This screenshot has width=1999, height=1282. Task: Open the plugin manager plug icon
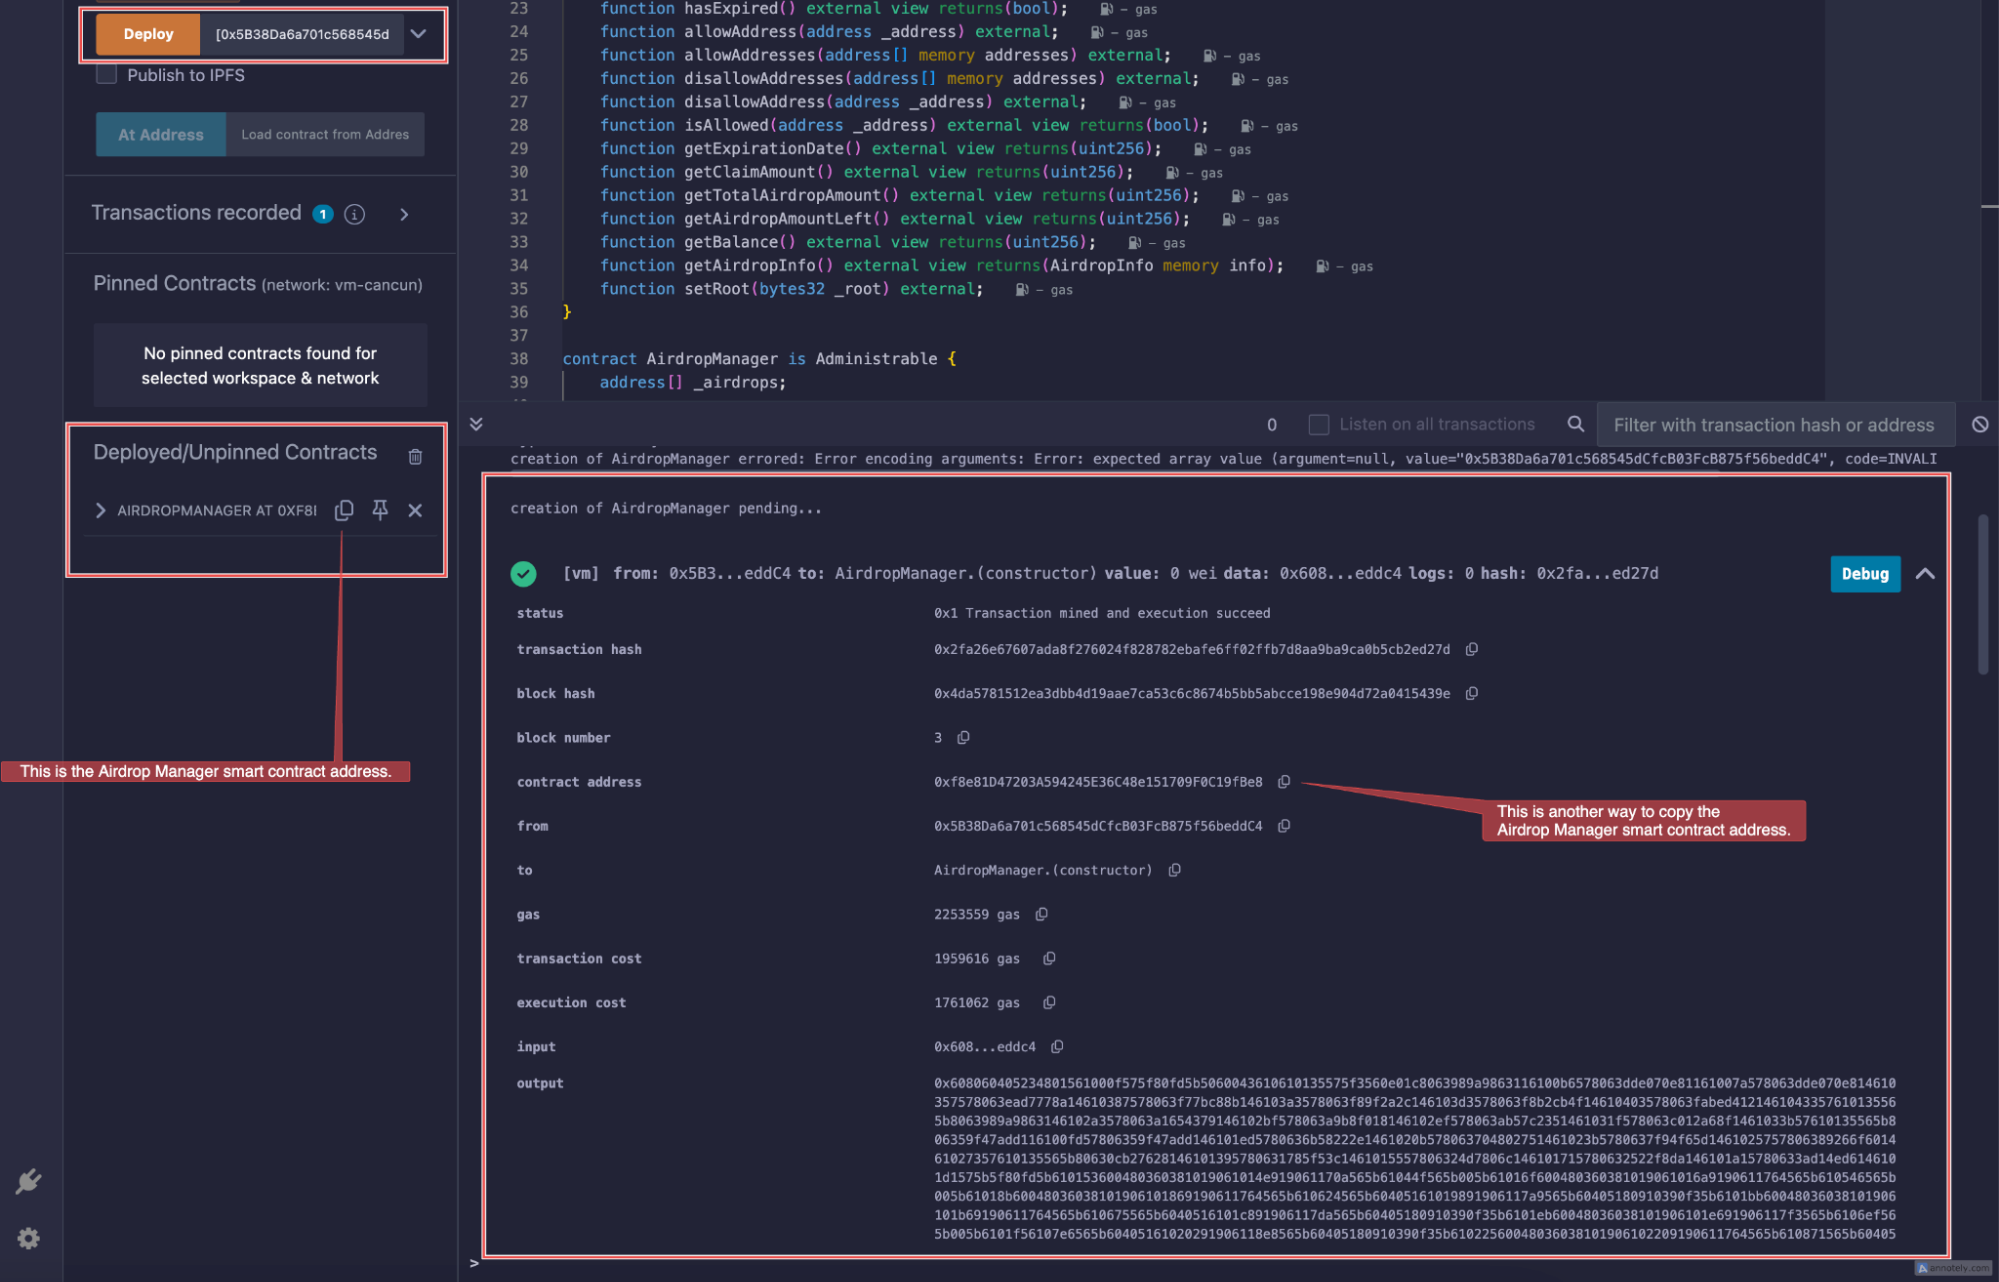point(28,1181)
